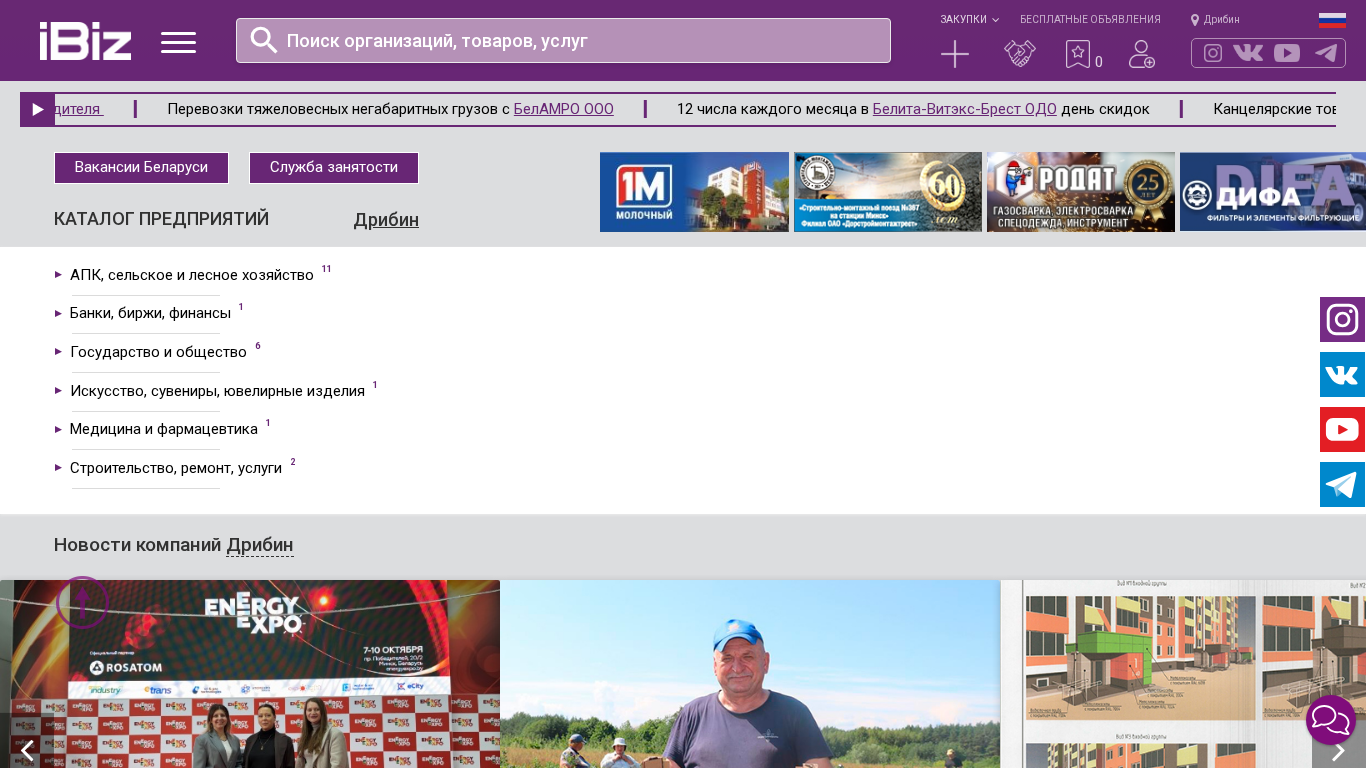Click the Instagram side floating button
1366x768 pixels.
[1342, 320]
